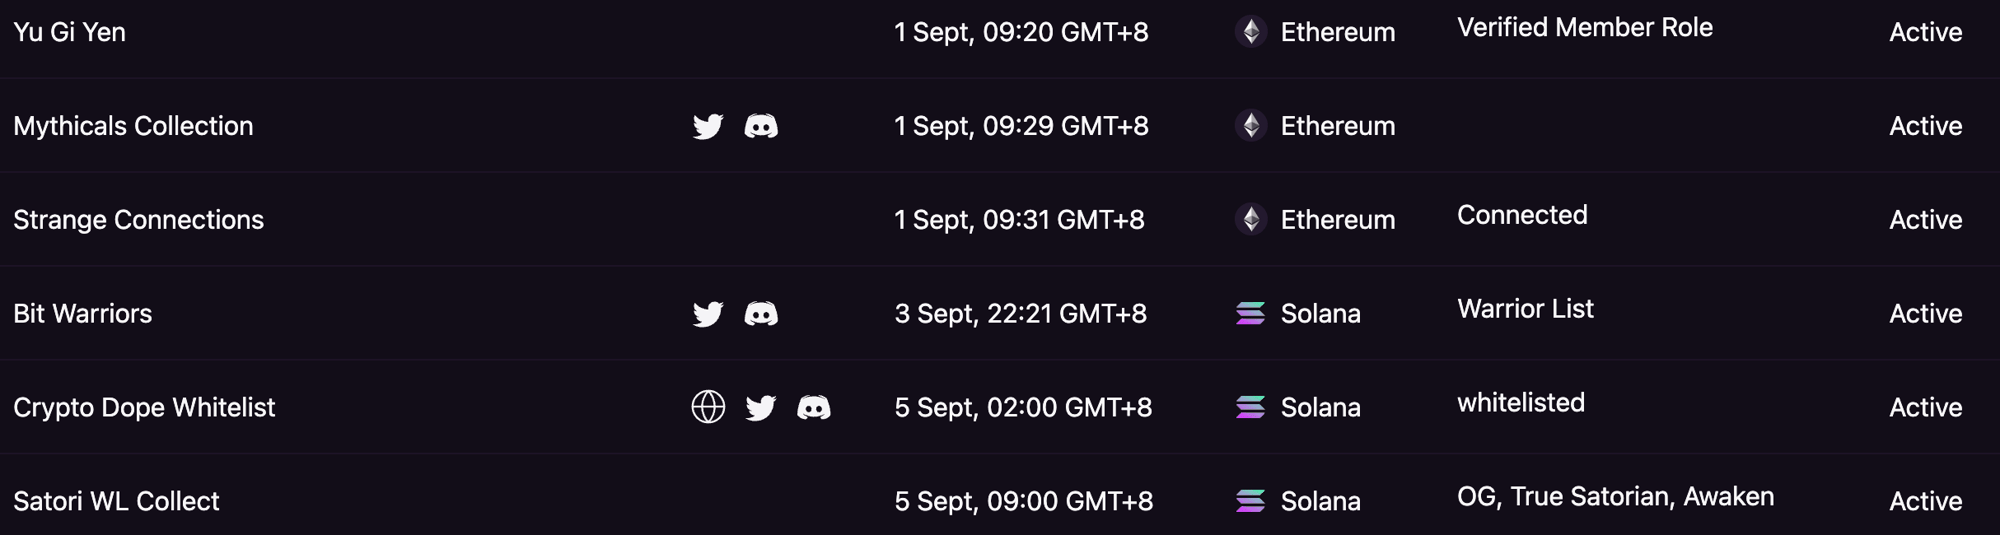The image size is (2000, 535).
Task: Click the Solana logo in Bit Warriors row
Action: pos(1250,314)
